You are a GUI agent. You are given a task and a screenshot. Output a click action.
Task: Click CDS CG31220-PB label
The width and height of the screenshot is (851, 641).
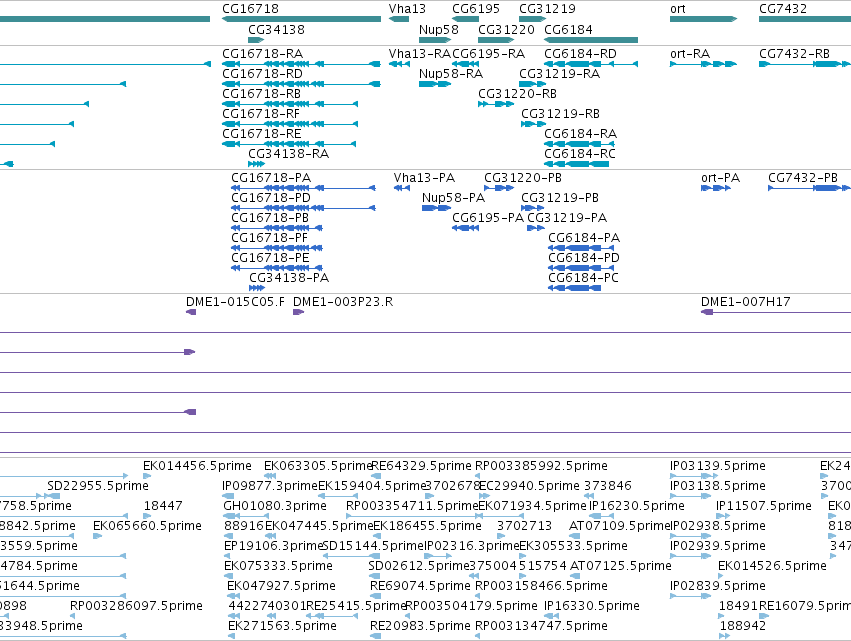523,178
